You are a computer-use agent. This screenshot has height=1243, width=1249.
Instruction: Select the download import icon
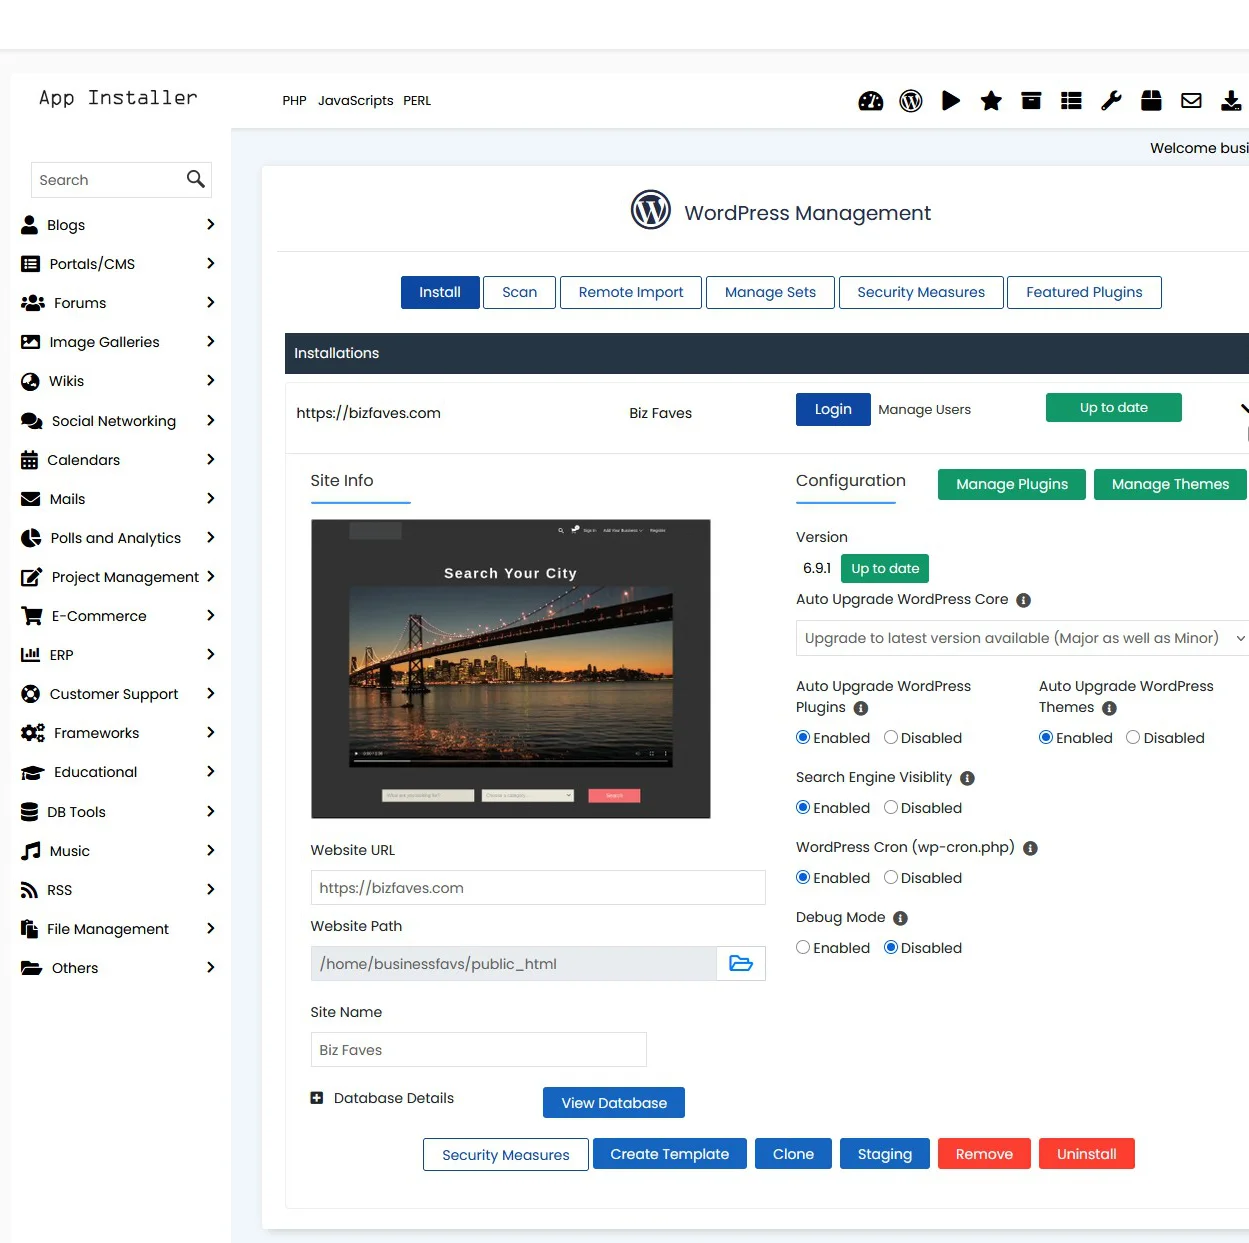click(1231, 100)
